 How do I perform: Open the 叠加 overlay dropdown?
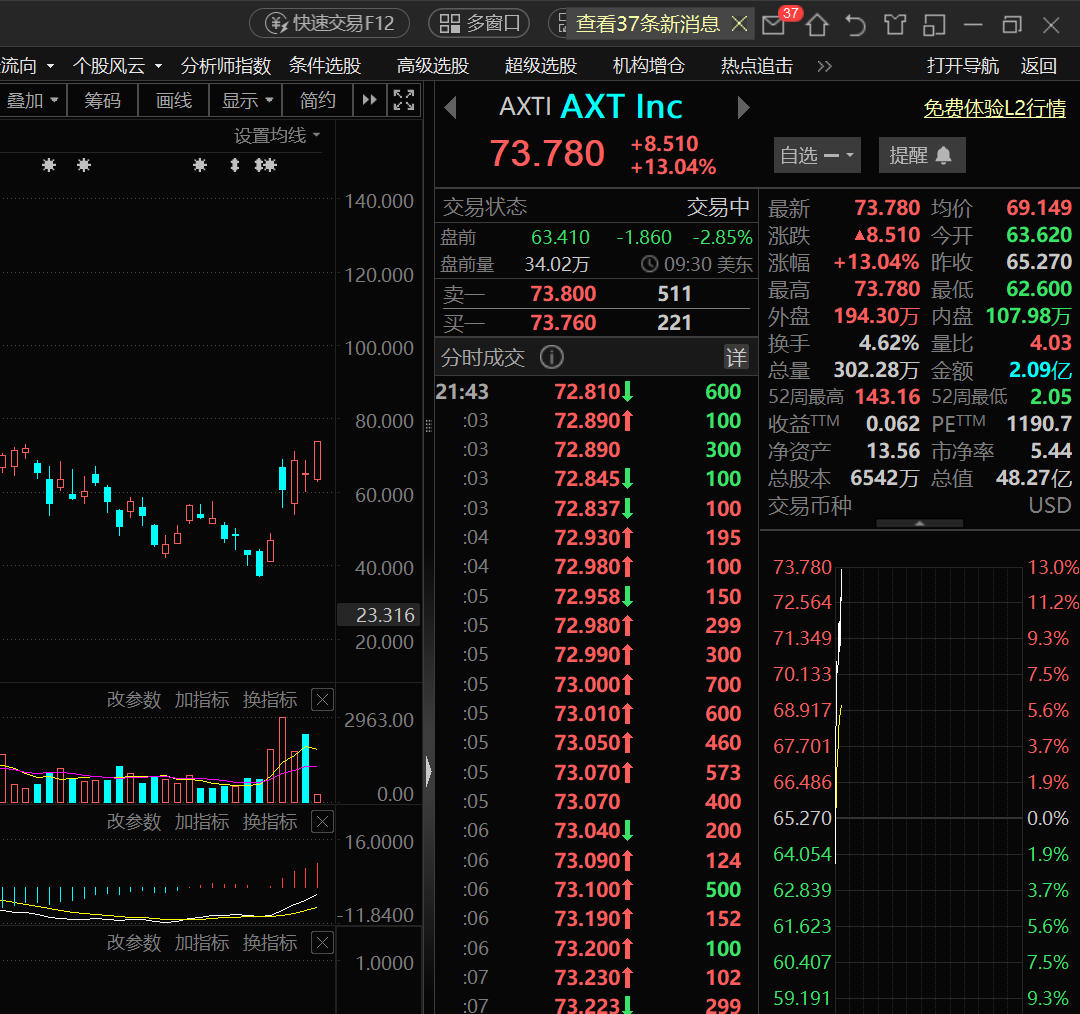point(32,101)
